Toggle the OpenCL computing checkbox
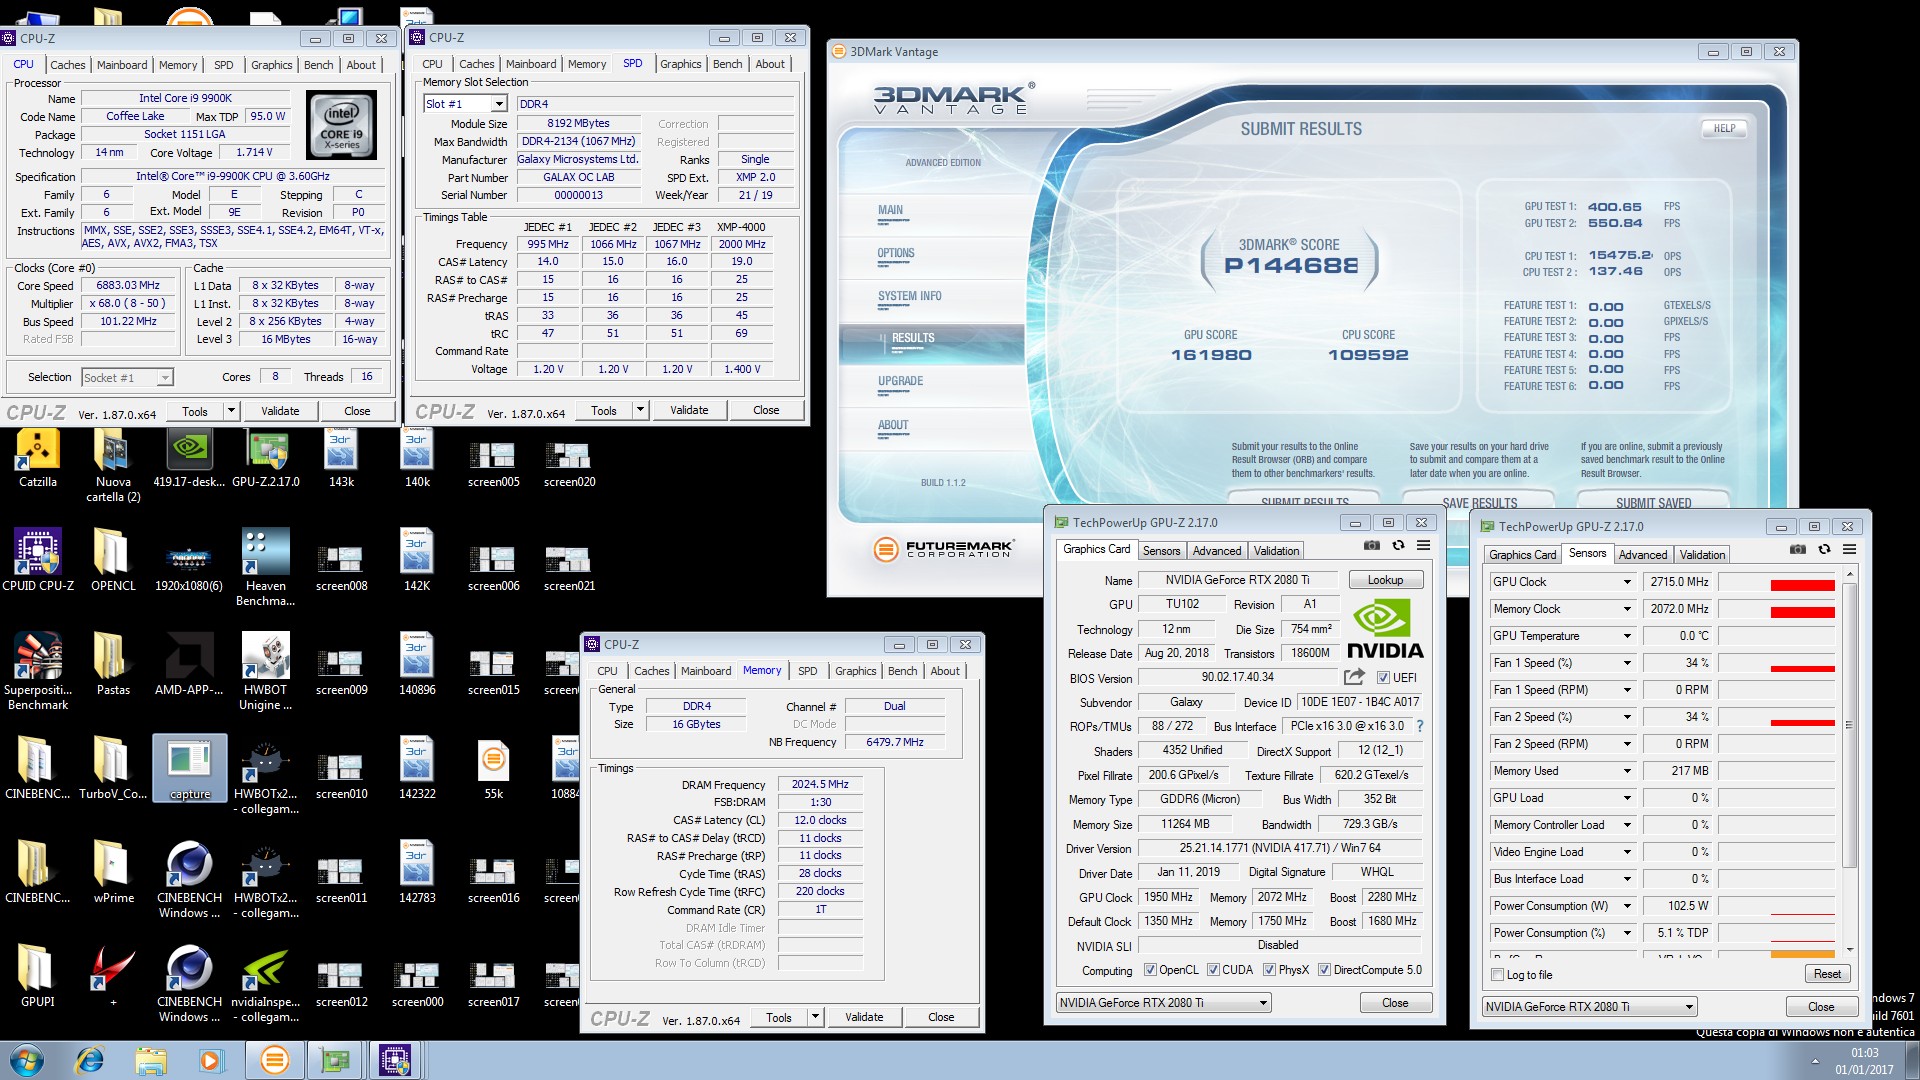Image resolution: width=1920 pixels, height=1080 pixels. 1150,970
